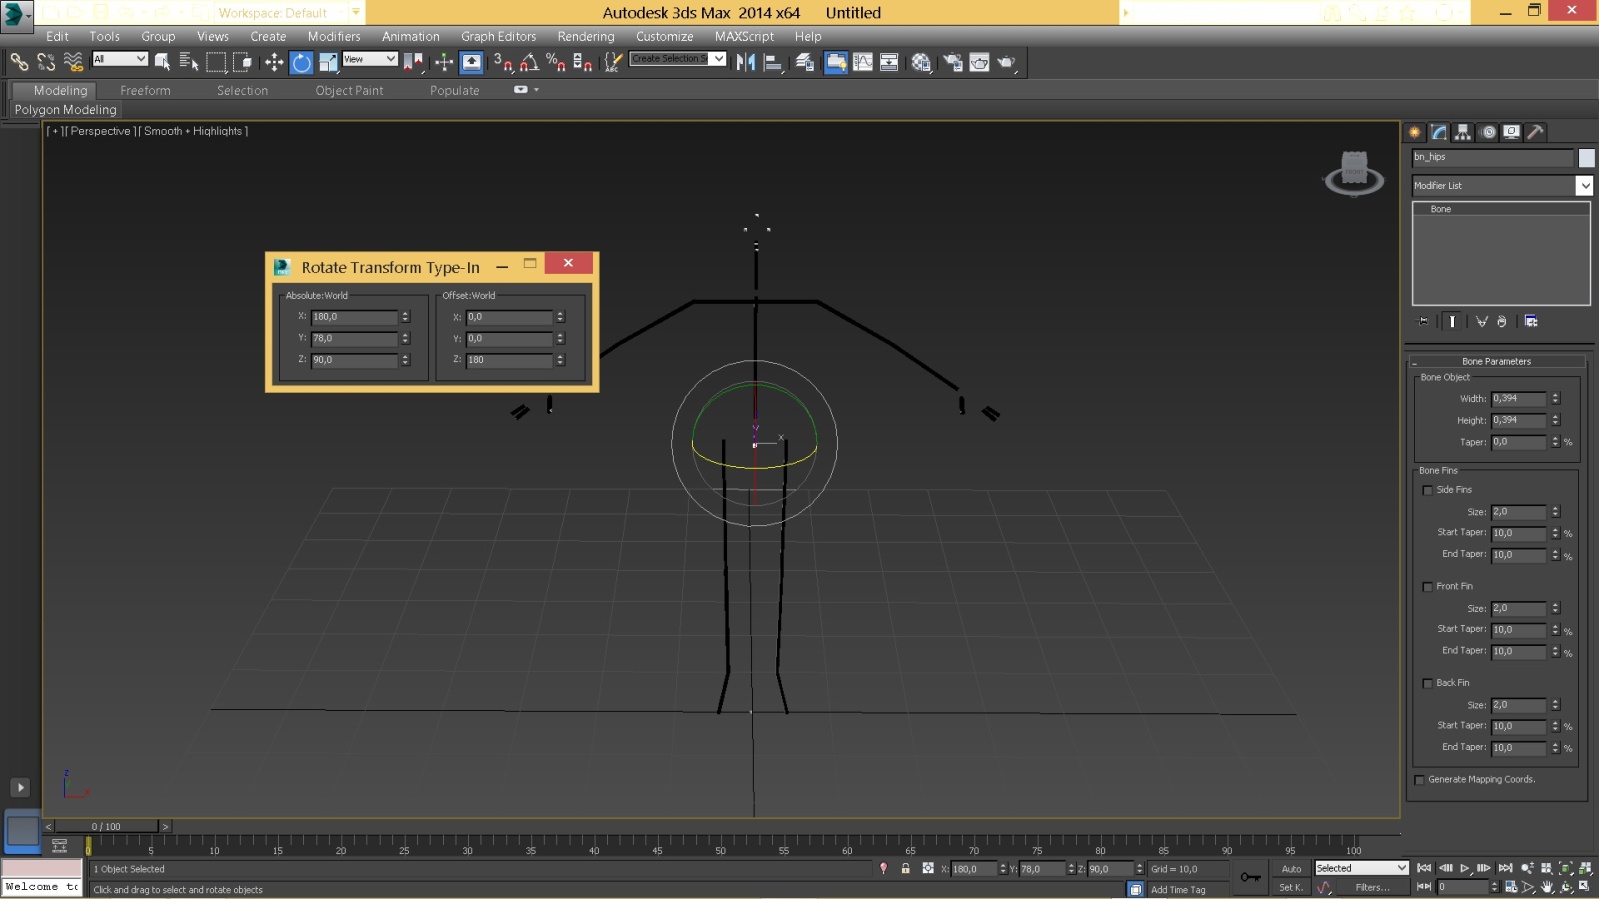Screen dimensions: 1599x899
Task: Click the Pin Stack icon under modifier stack
Action: click(x=1424, y=321)
